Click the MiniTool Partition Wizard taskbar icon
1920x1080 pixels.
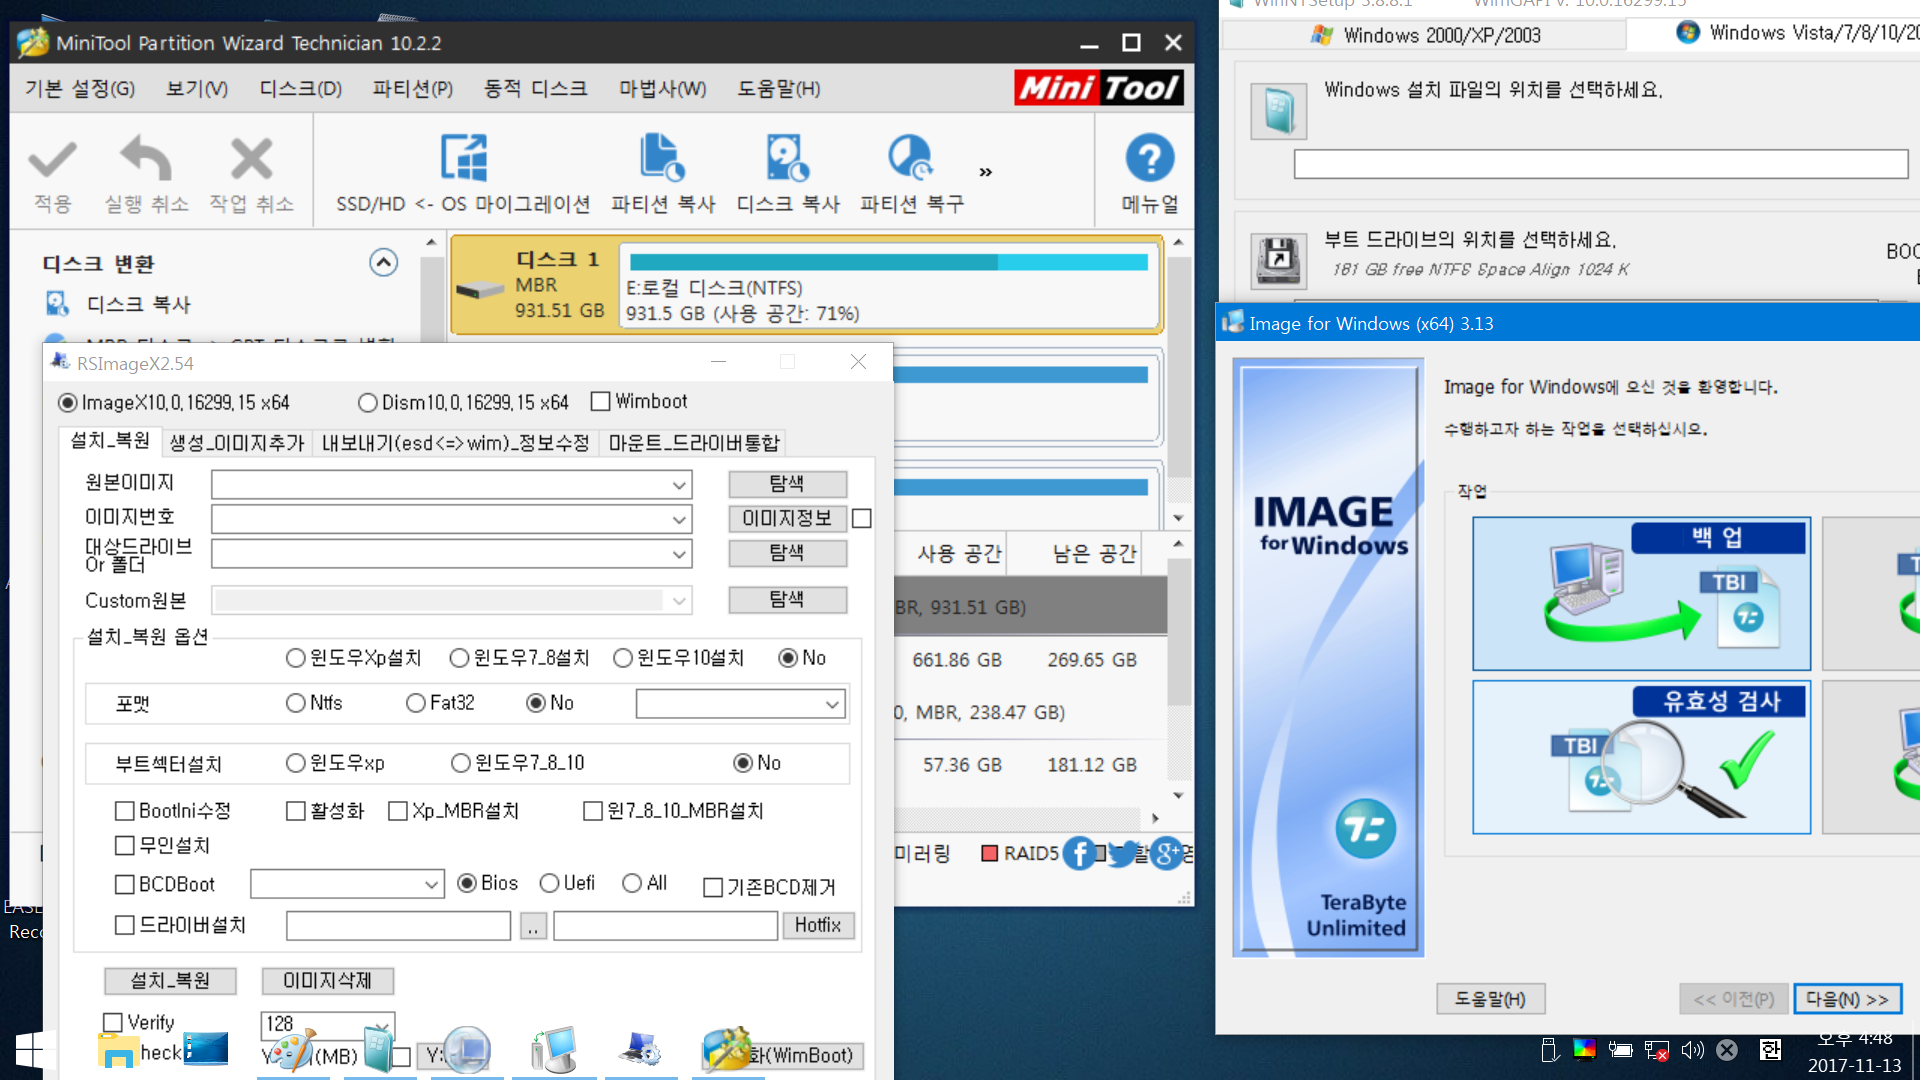[x=726, y=1050]
